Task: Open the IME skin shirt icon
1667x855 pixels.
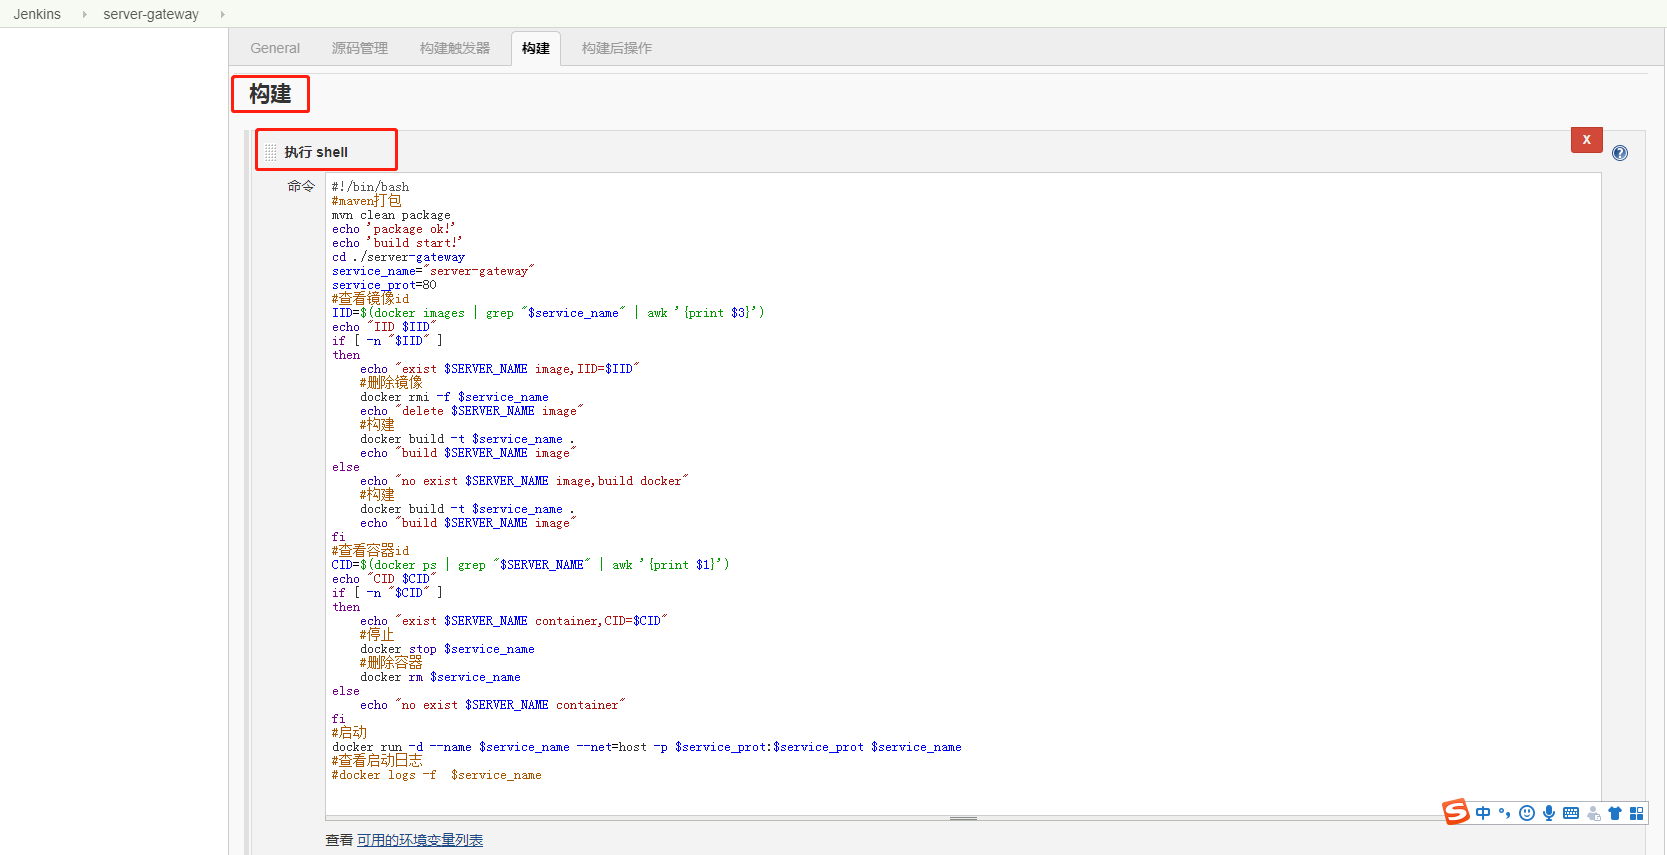Action: point(1615,813)
